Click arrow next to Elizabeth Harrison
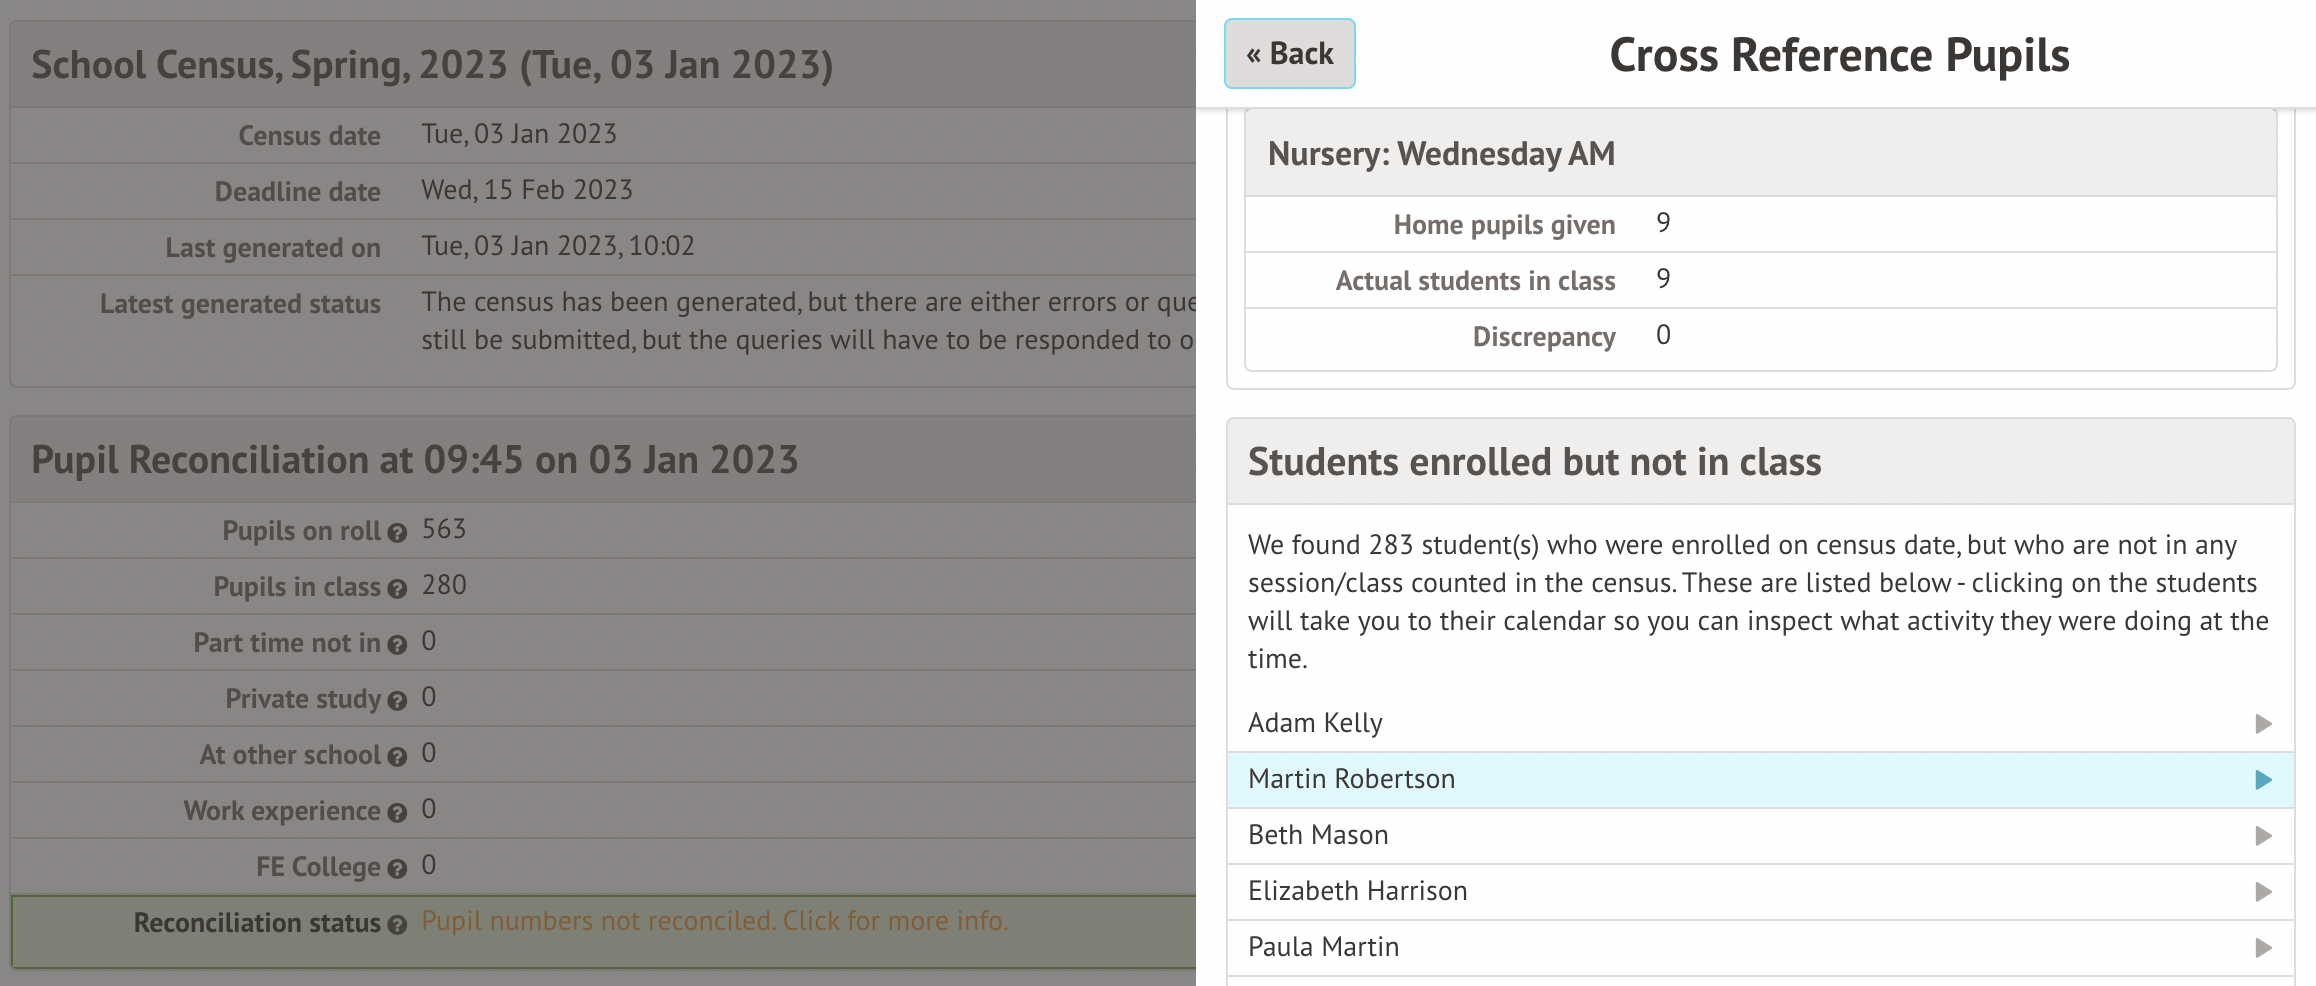2316x986 pixels. pyautogui.click(x=2263, y=892)
